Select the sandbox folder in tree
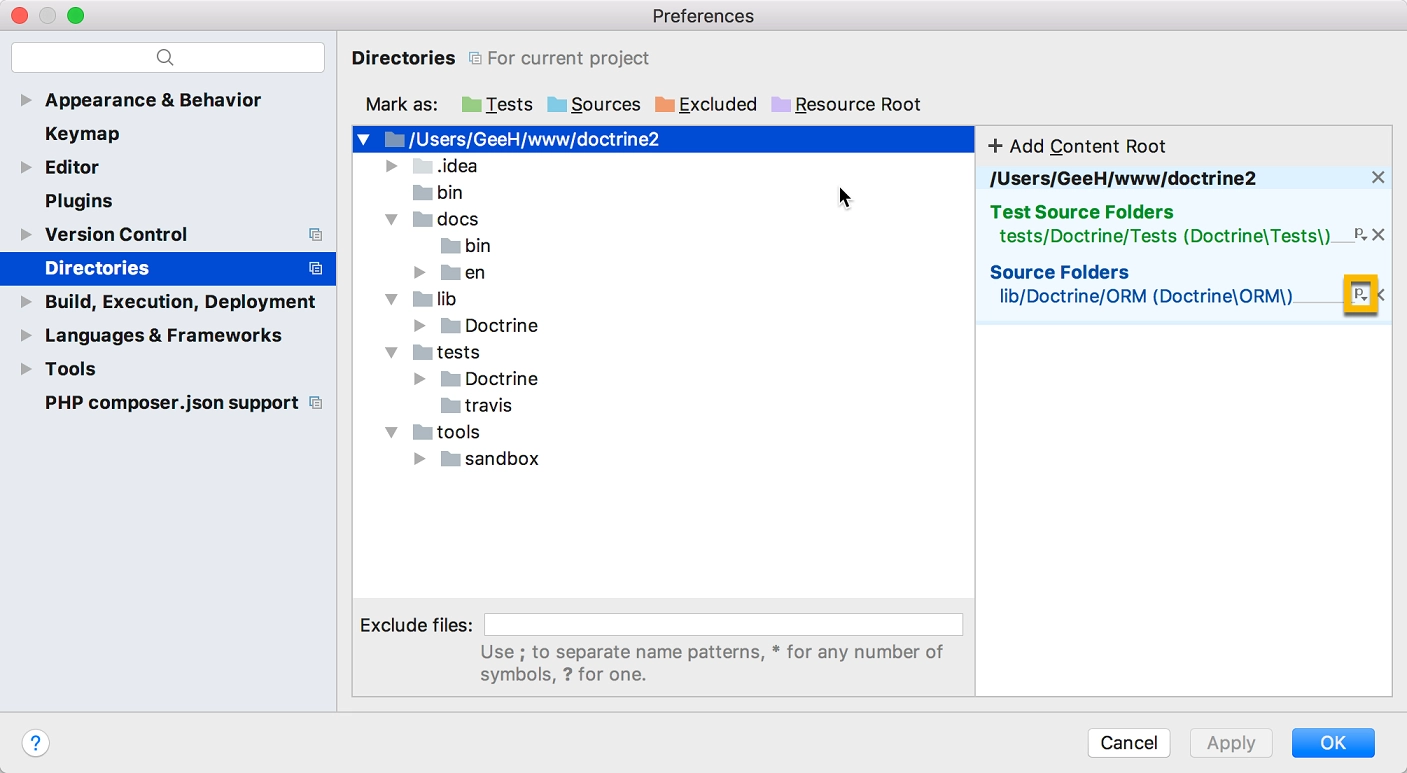The image size is (1407, 773). (490, 459)
